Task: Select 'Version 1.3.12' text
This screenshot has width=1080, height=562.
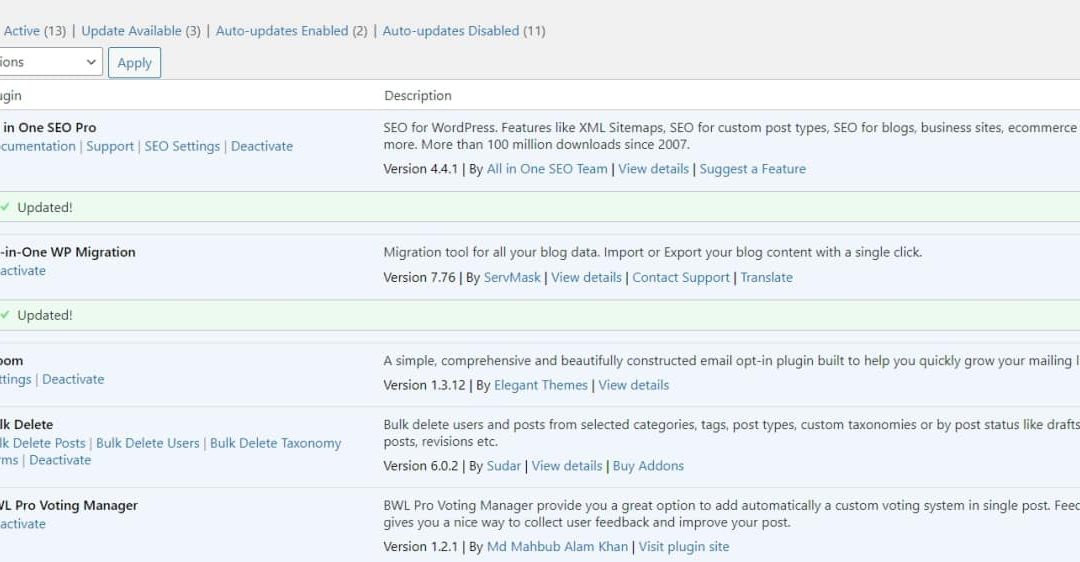Action: tap(424, 385)
